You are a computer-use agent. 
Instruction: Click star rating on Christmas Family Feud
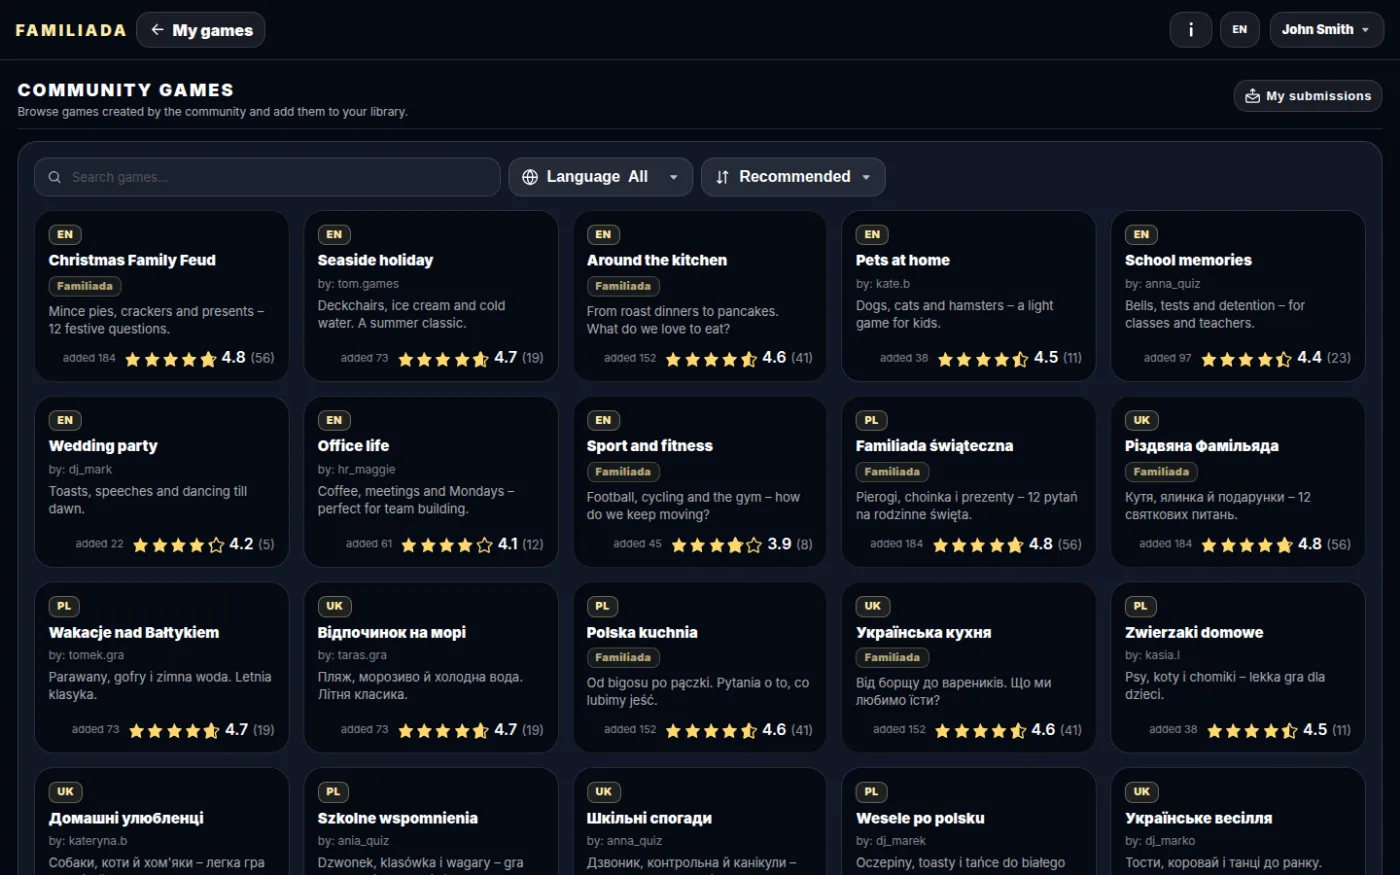[x=170, y=359]
